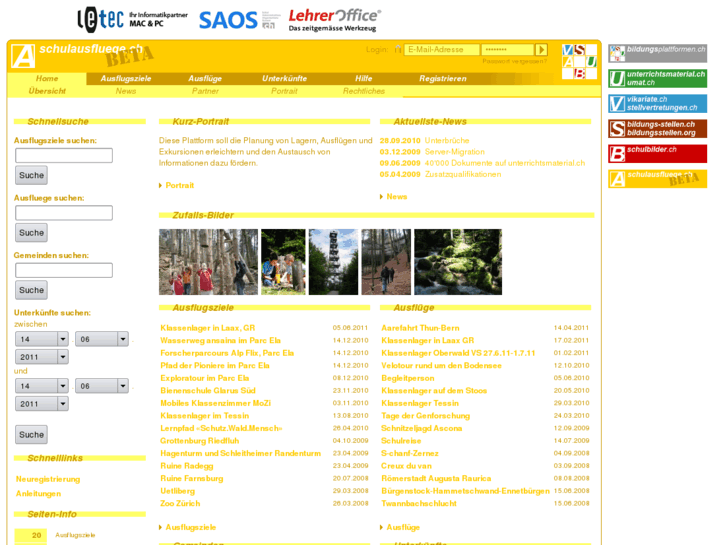The image size is (727, 545).
Task: Open the kids crouching in forest photo
Action: (x=283, y=262)
